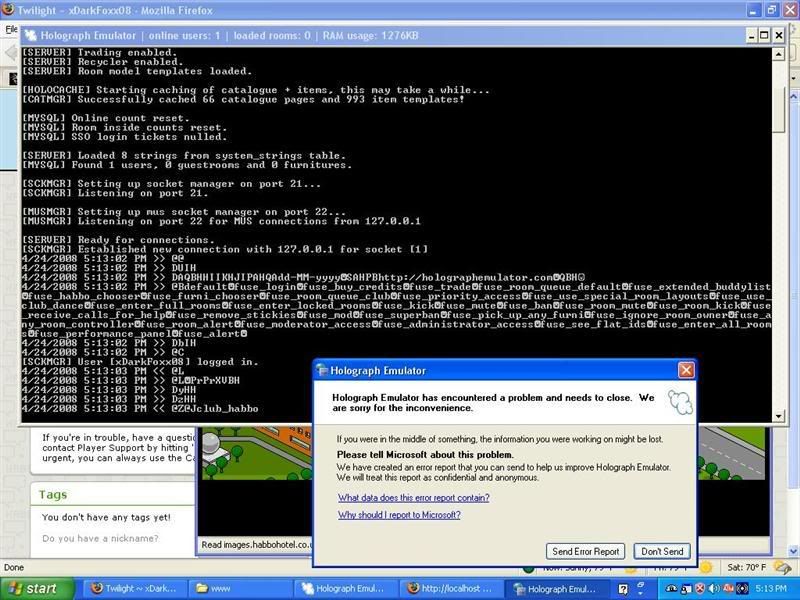
Task: Click the system tray clock
Action: [773, 588]
